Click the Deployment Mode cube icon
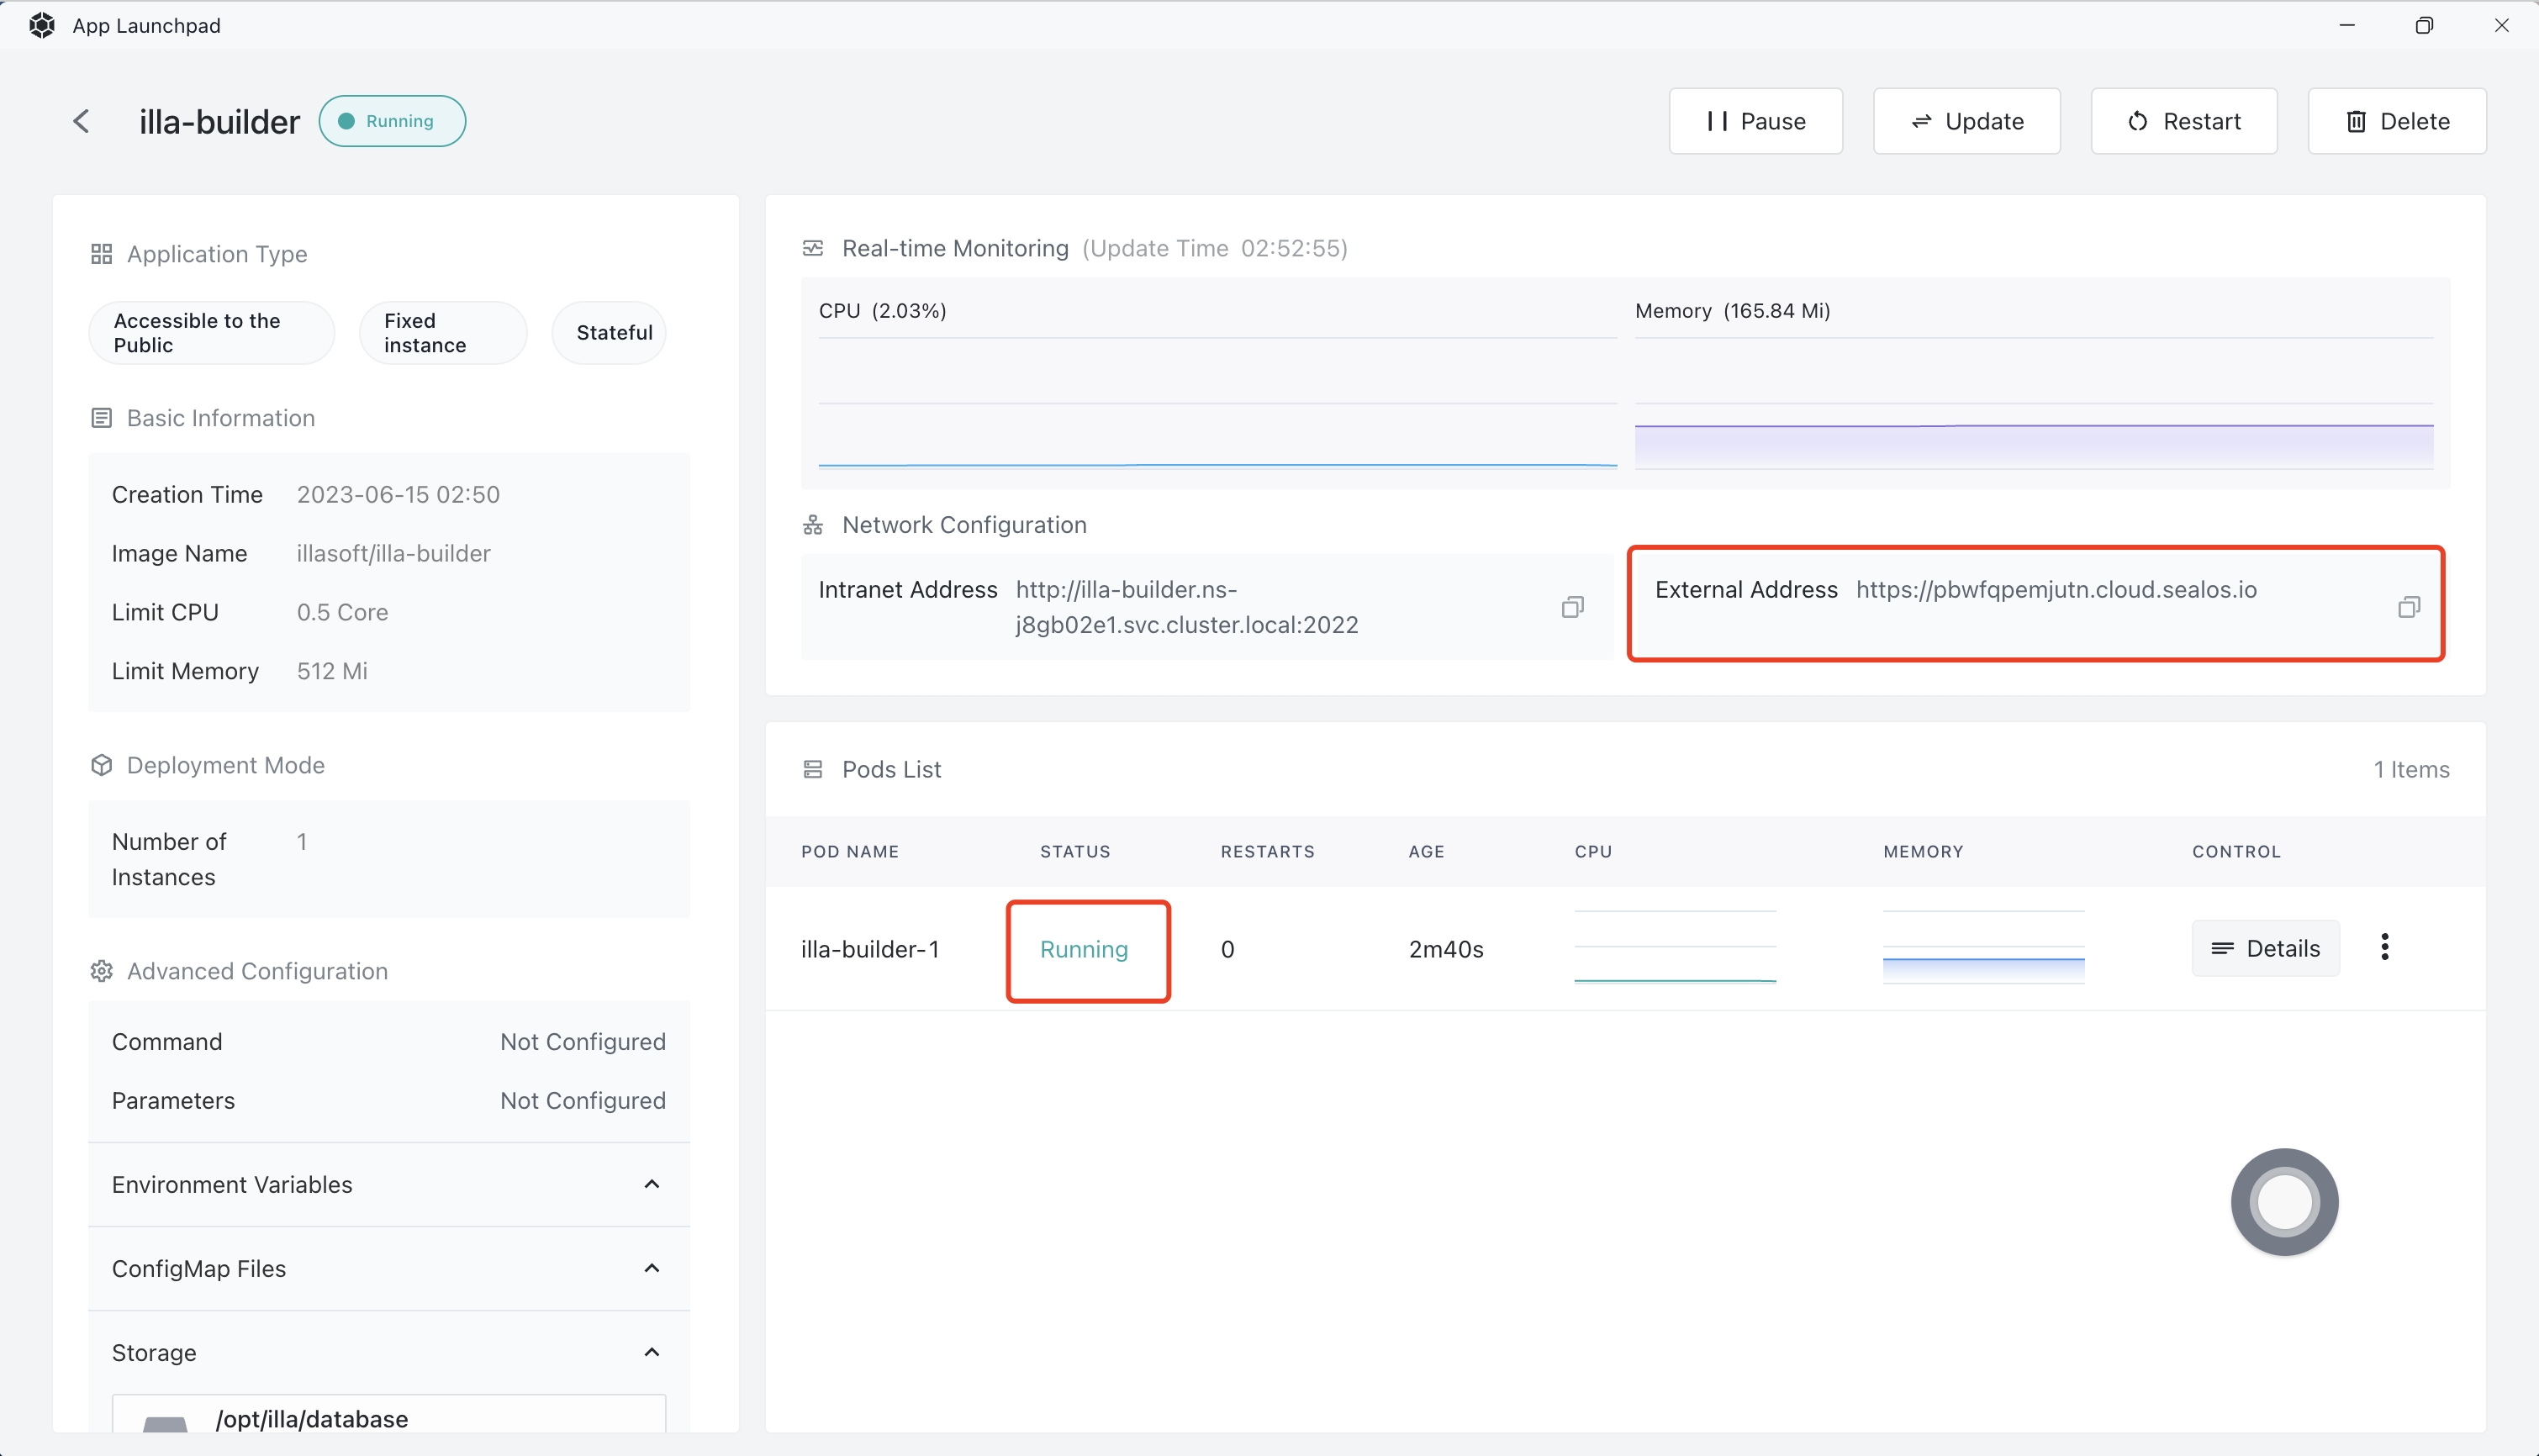The width and height of the screenshot is (2539, 1456). pos(101,765)
